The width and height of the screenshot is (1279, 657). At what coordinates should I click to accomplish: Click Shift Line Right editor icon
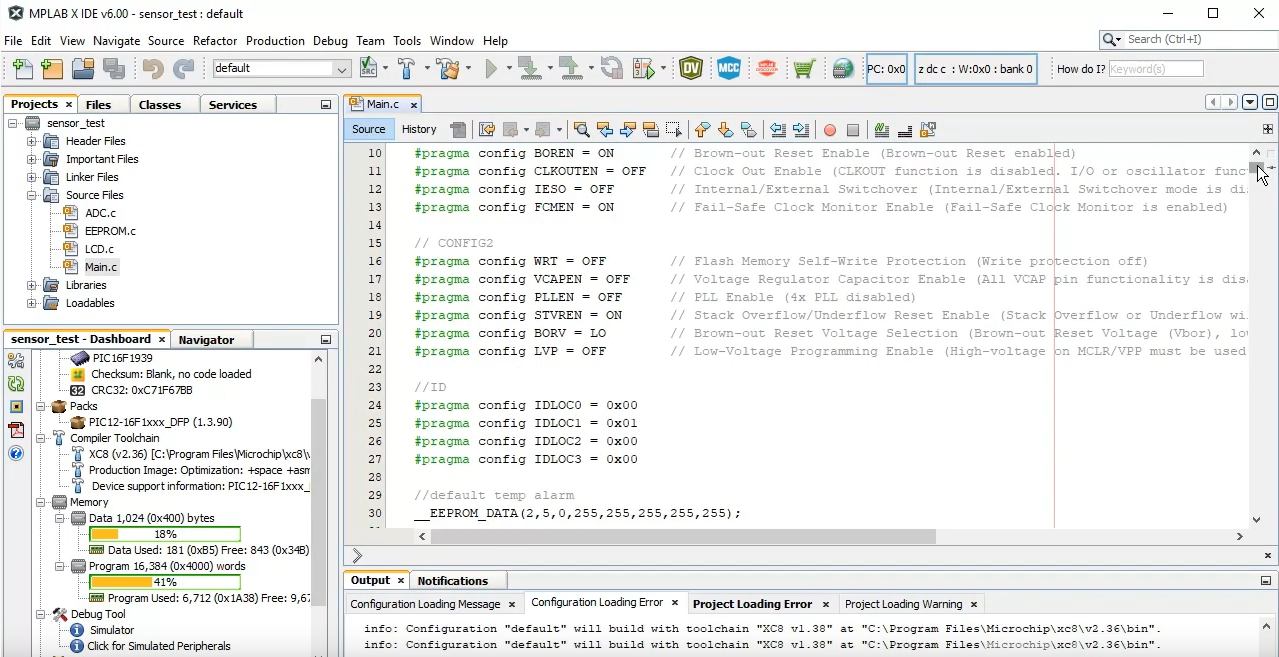coord(801,130)
